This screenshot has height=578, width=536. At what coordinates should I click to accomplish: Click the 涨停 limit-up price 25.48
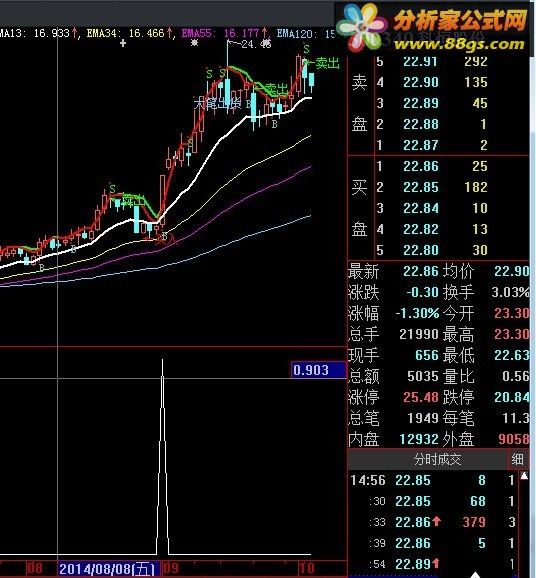pos(421,397)
